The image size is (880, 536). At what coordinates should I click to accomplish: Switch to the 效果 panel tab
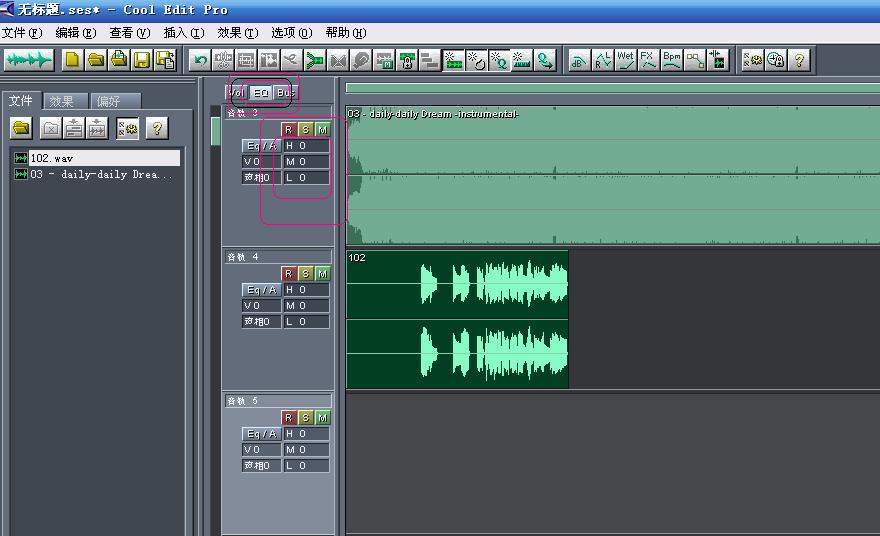coord(65,101)
